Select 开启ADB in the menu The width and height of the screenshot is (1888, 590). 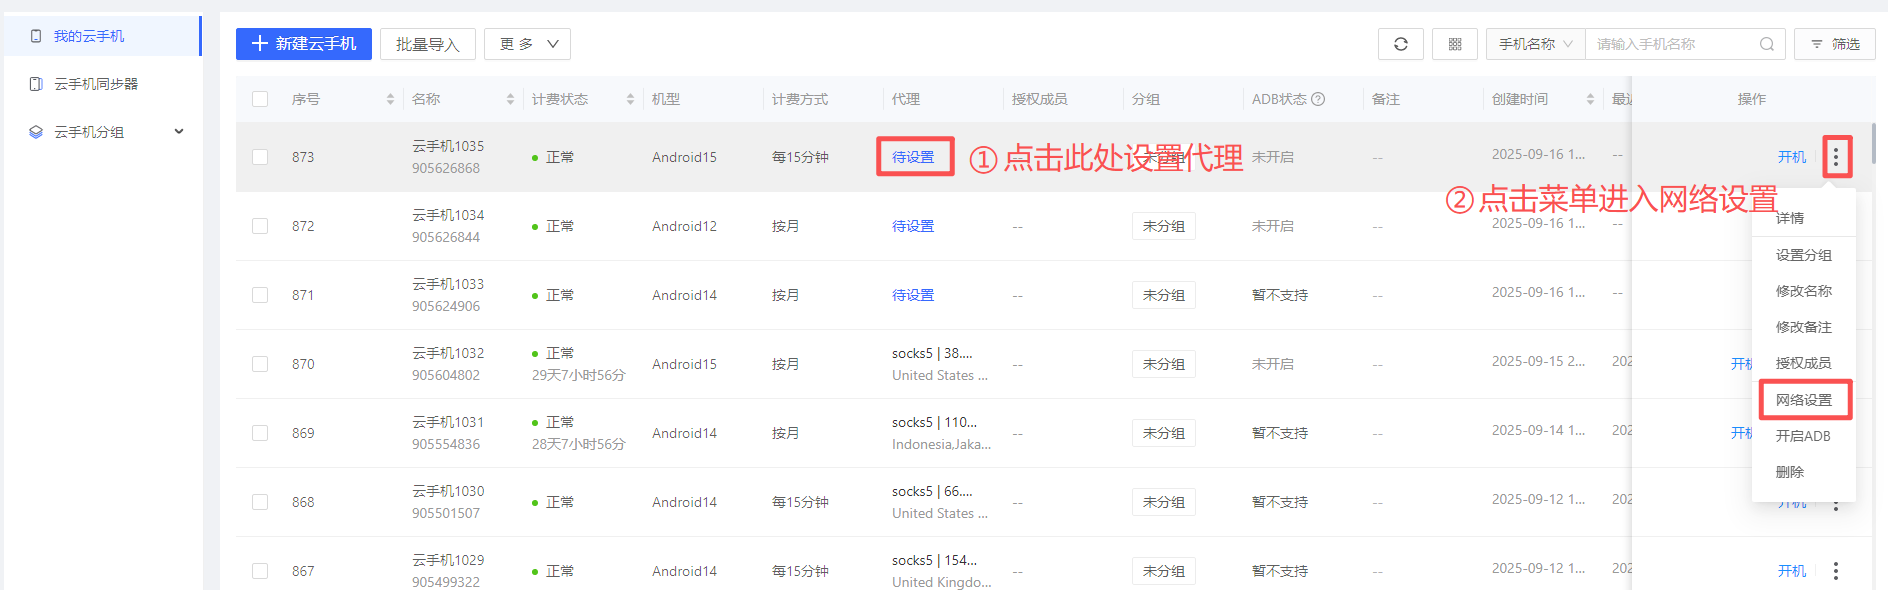[x=1803, y=436]
